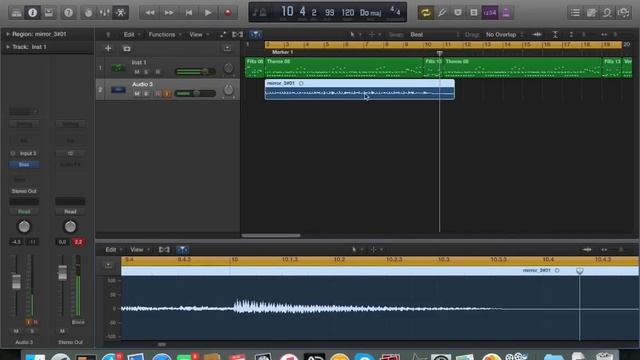640x360 pixels.
Task: Start playback with Play button
Action: (x=208, y=13)
